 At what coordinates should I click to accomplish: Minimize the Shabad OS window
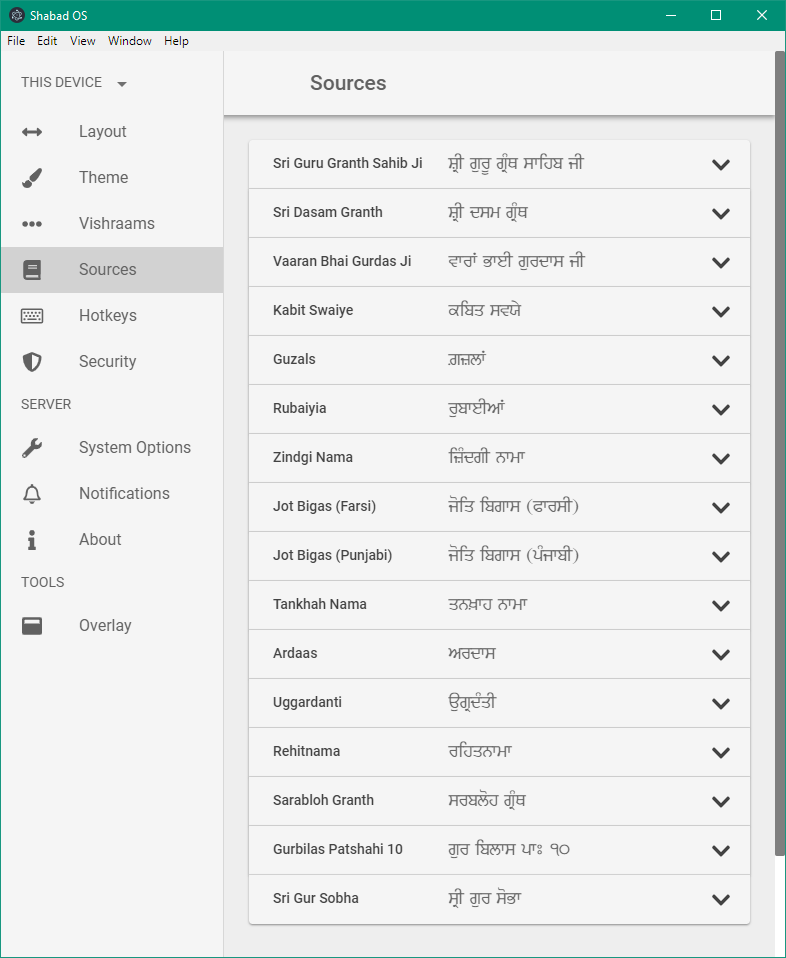[x=671, y=15]
